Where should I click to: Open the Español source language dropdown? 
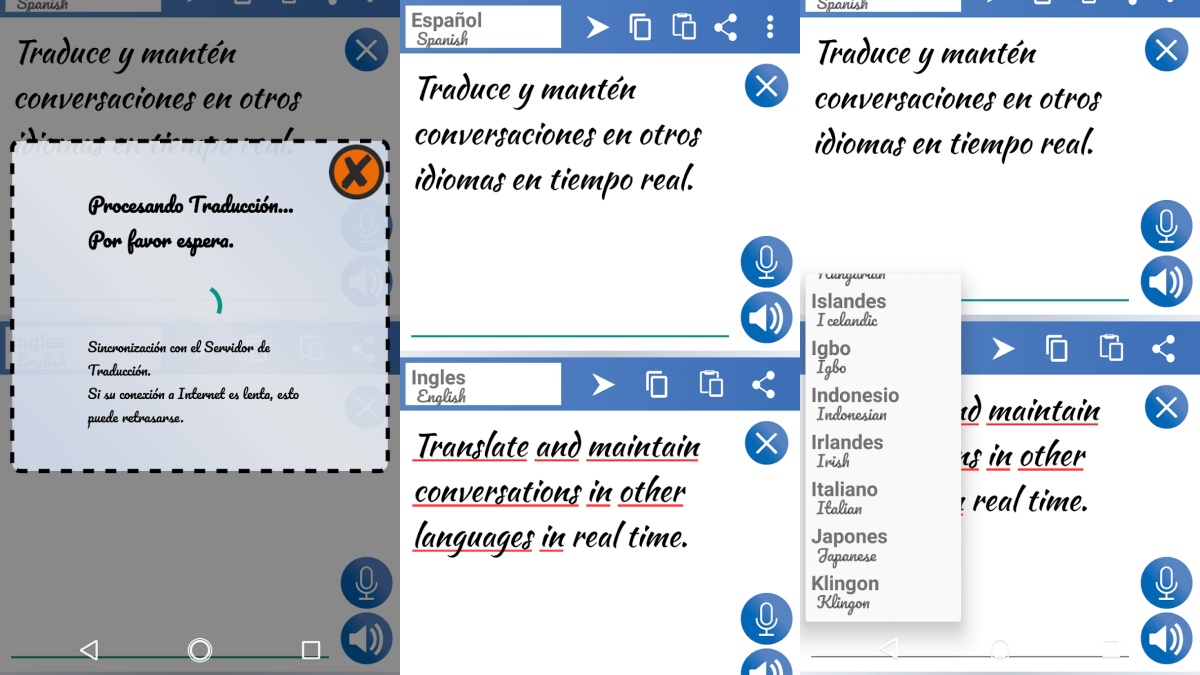[483, 28]
